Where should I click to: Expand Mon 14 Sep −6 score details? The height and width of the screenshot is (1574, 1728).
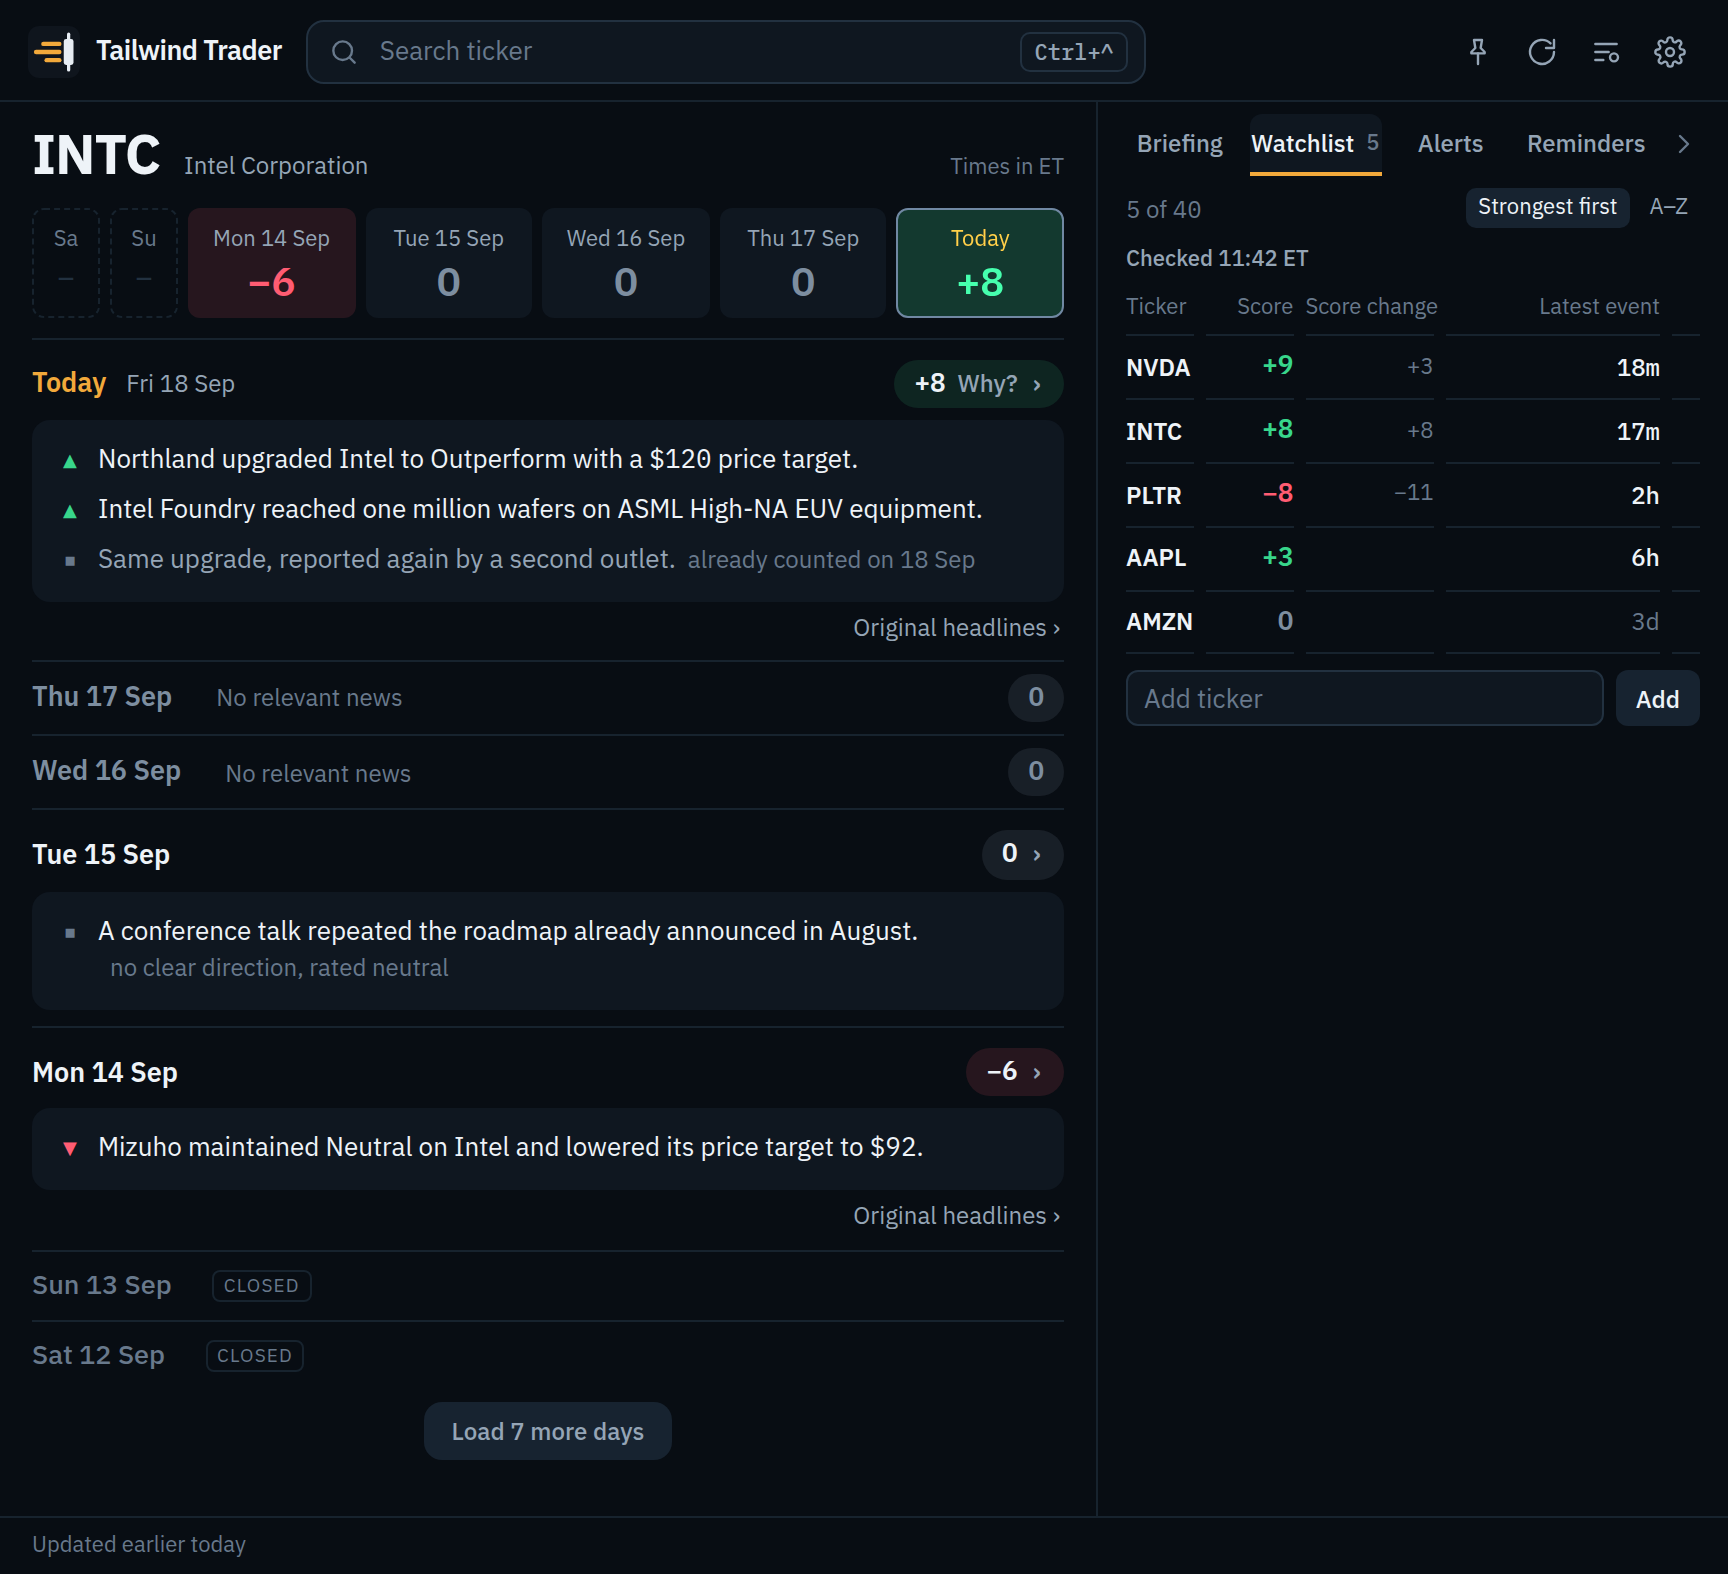1014,1072
